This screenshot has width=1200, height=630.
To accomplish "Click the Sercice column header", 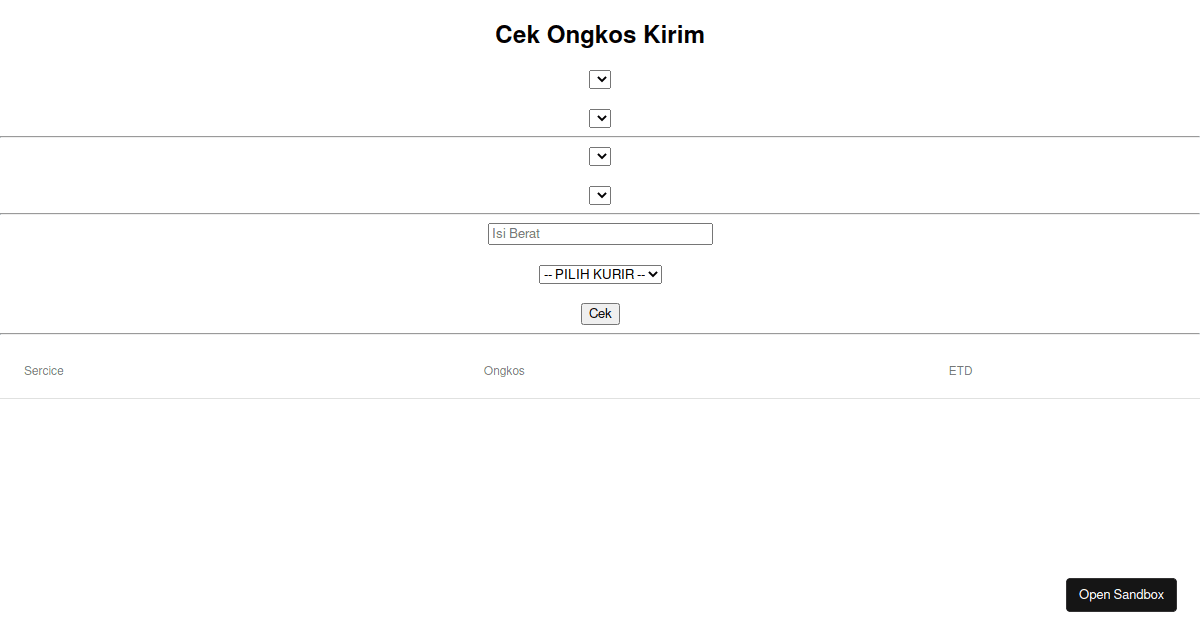I will pyautogui.click(x=43, y=370).
